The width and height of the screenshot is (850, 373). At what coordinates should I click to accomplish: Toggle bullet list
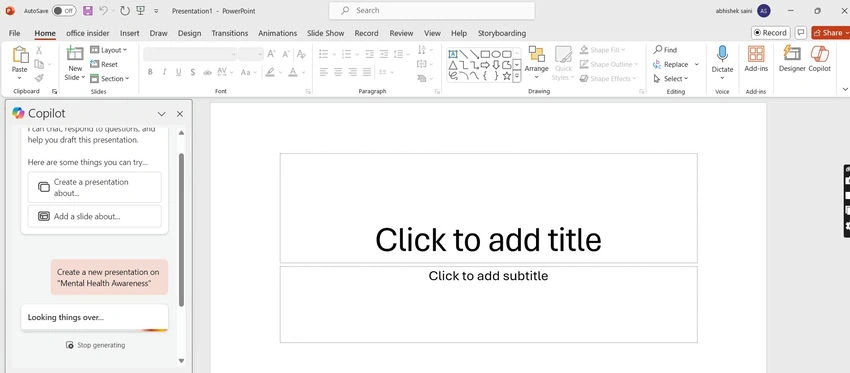[x=324, y=54]
